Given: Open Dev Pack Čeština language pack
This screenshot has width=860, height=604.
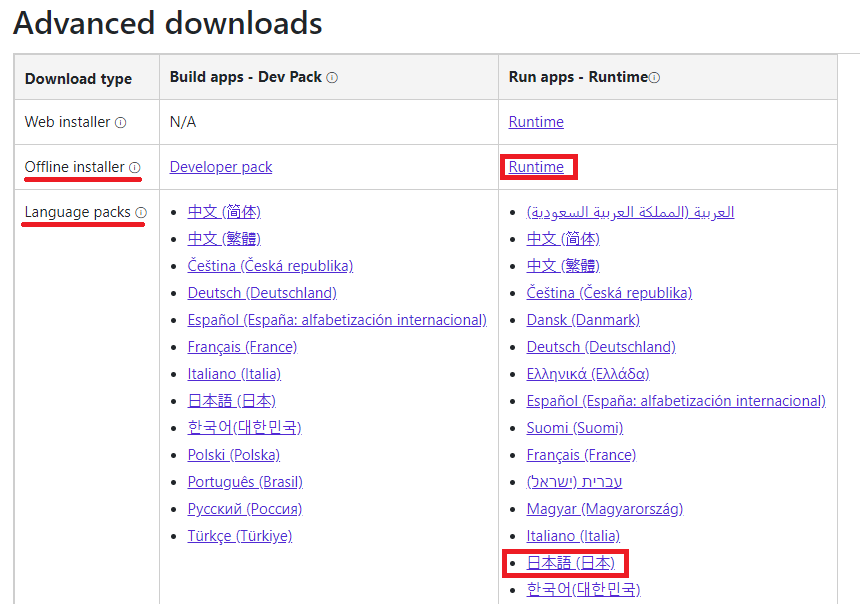Looking at the screenshot, I should [x=270, y=266].
